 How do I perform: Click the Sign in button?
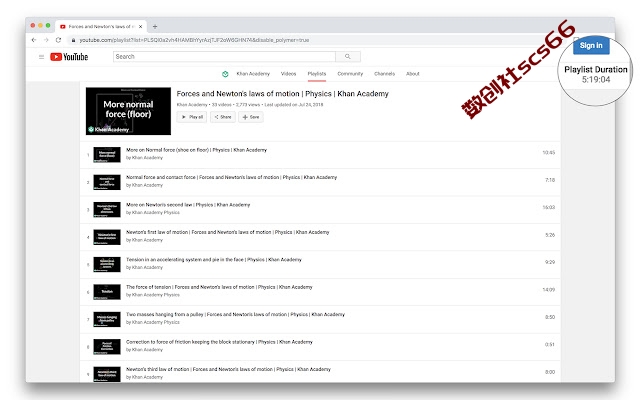click(x=591, y=45)
